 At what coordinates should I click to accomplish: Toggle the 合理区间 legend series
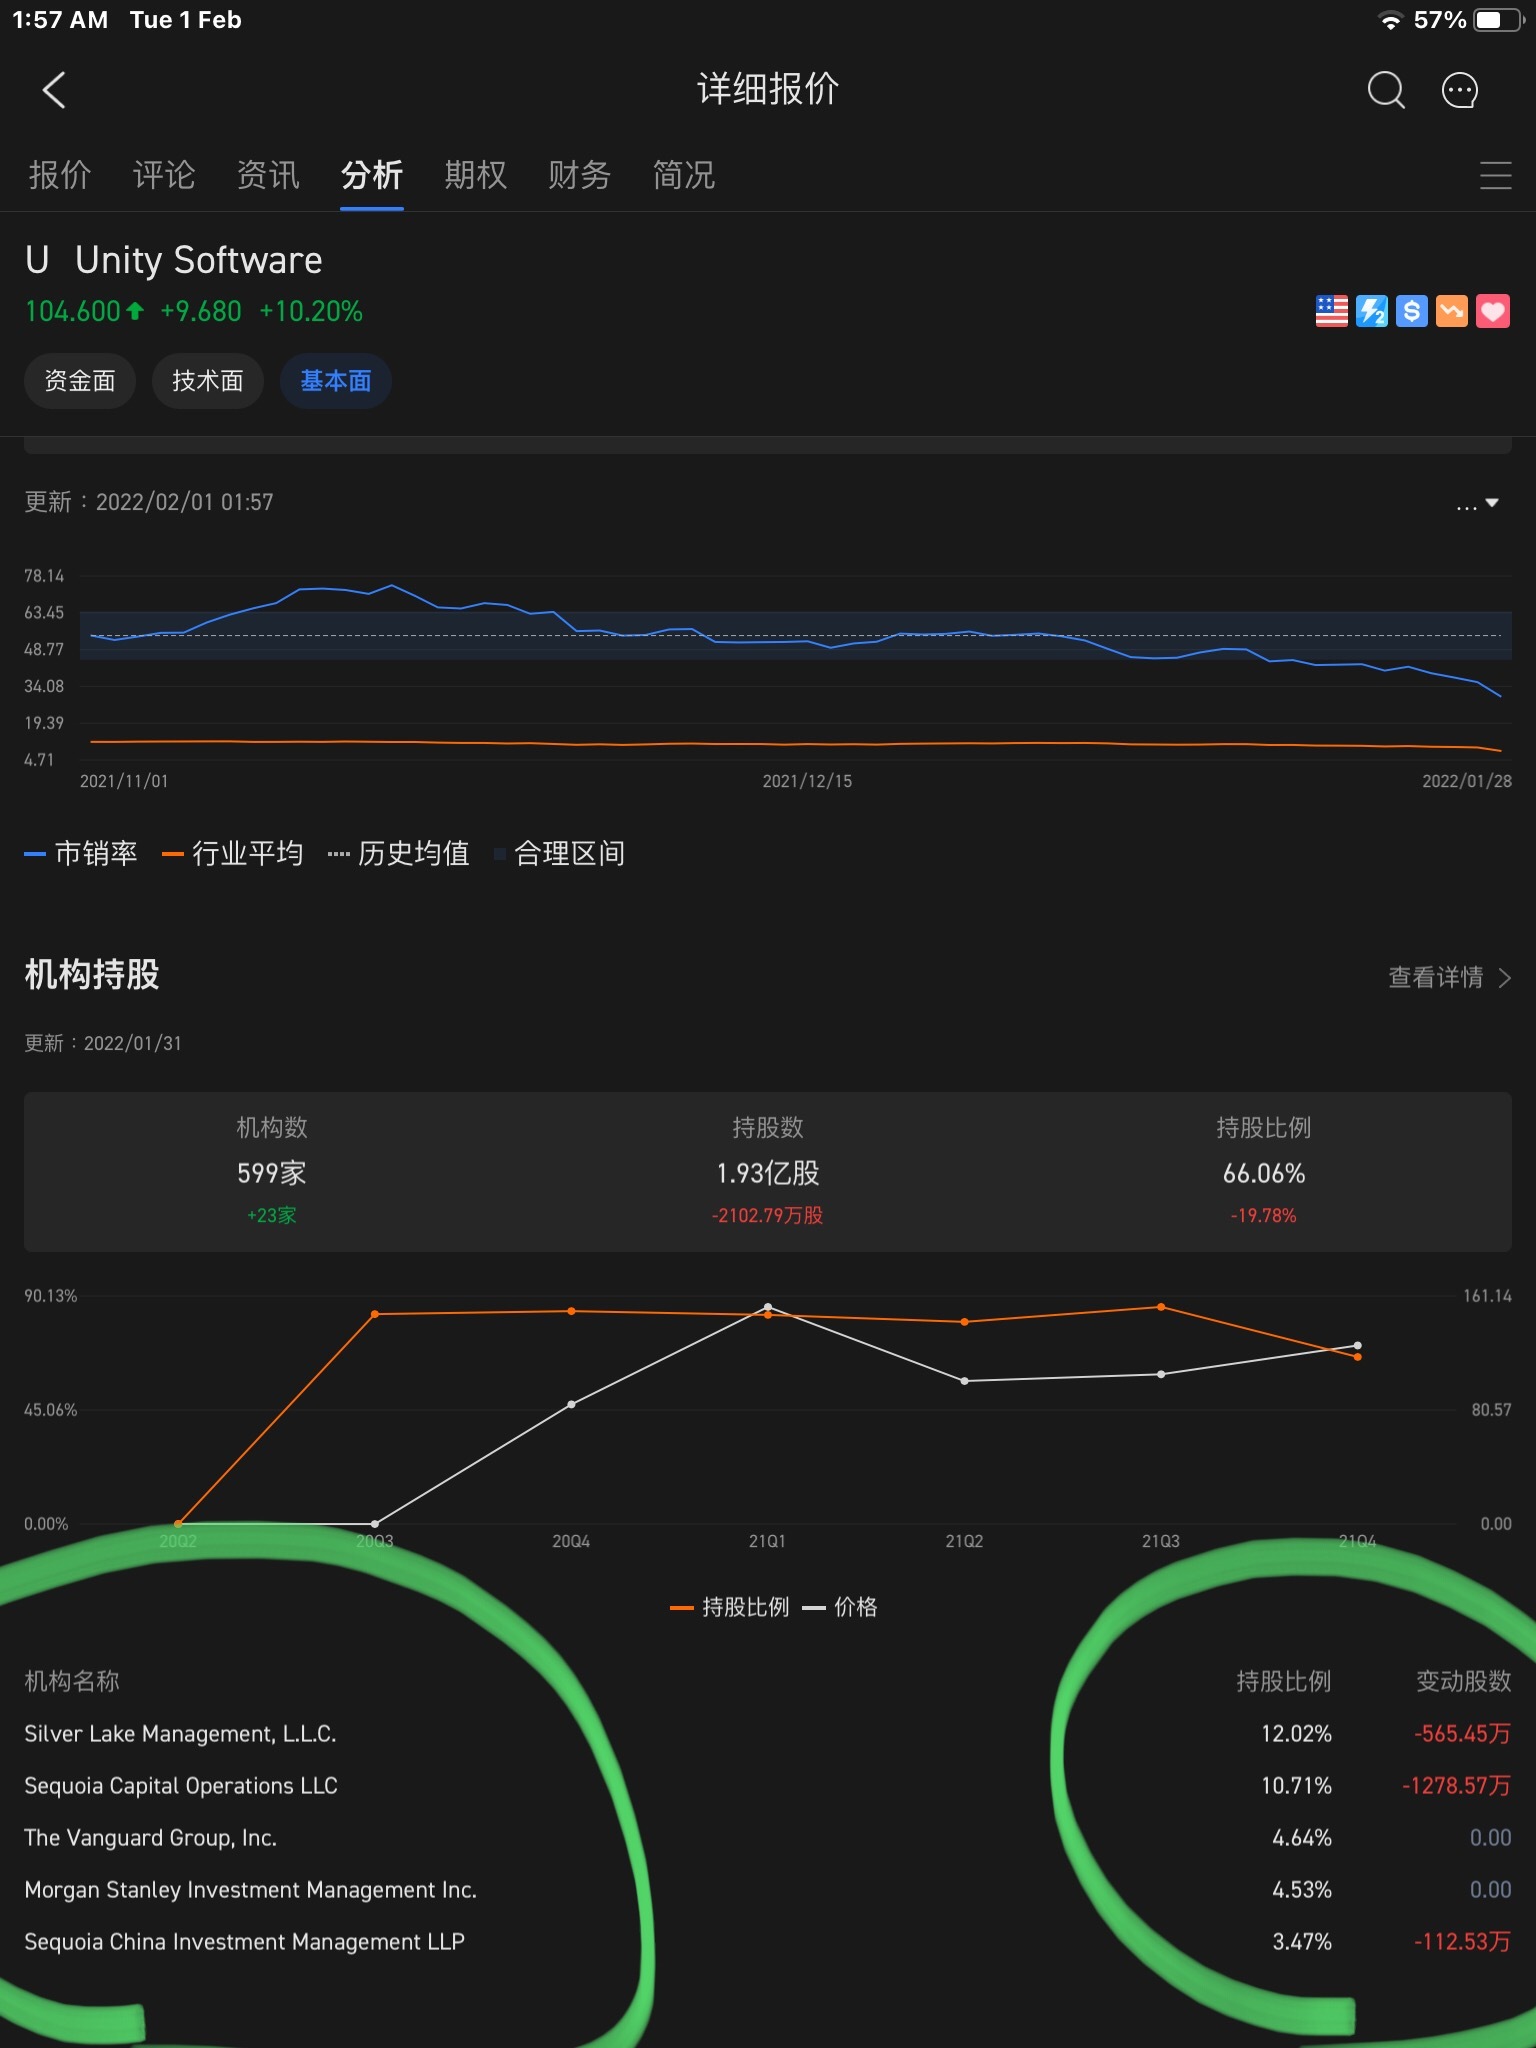[x=560, y=853]
